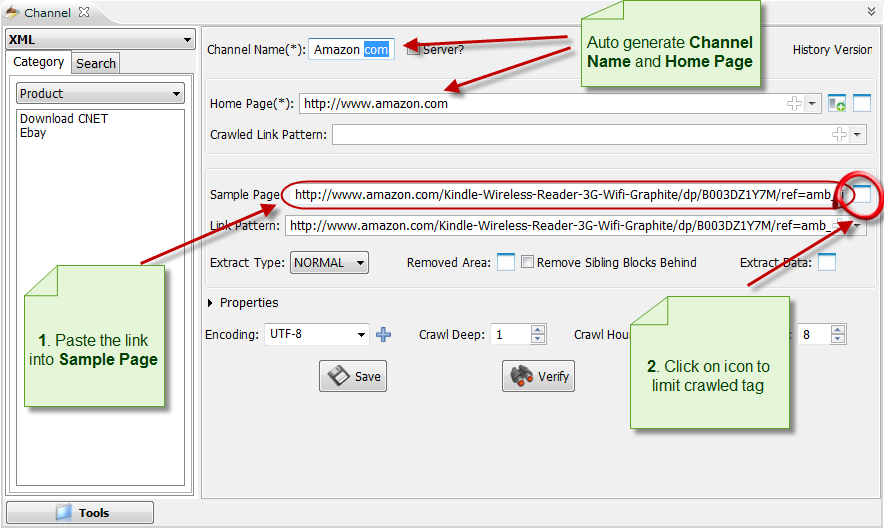Select the Category tab

39,62
